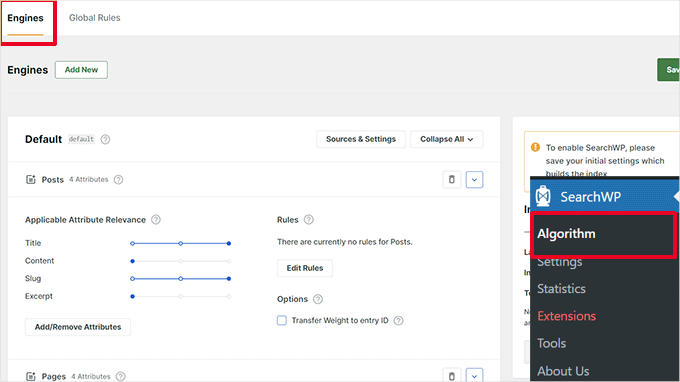Click the SearchWP lantern logo icon
Screen dimensions: 680x382
coord(543,196)
